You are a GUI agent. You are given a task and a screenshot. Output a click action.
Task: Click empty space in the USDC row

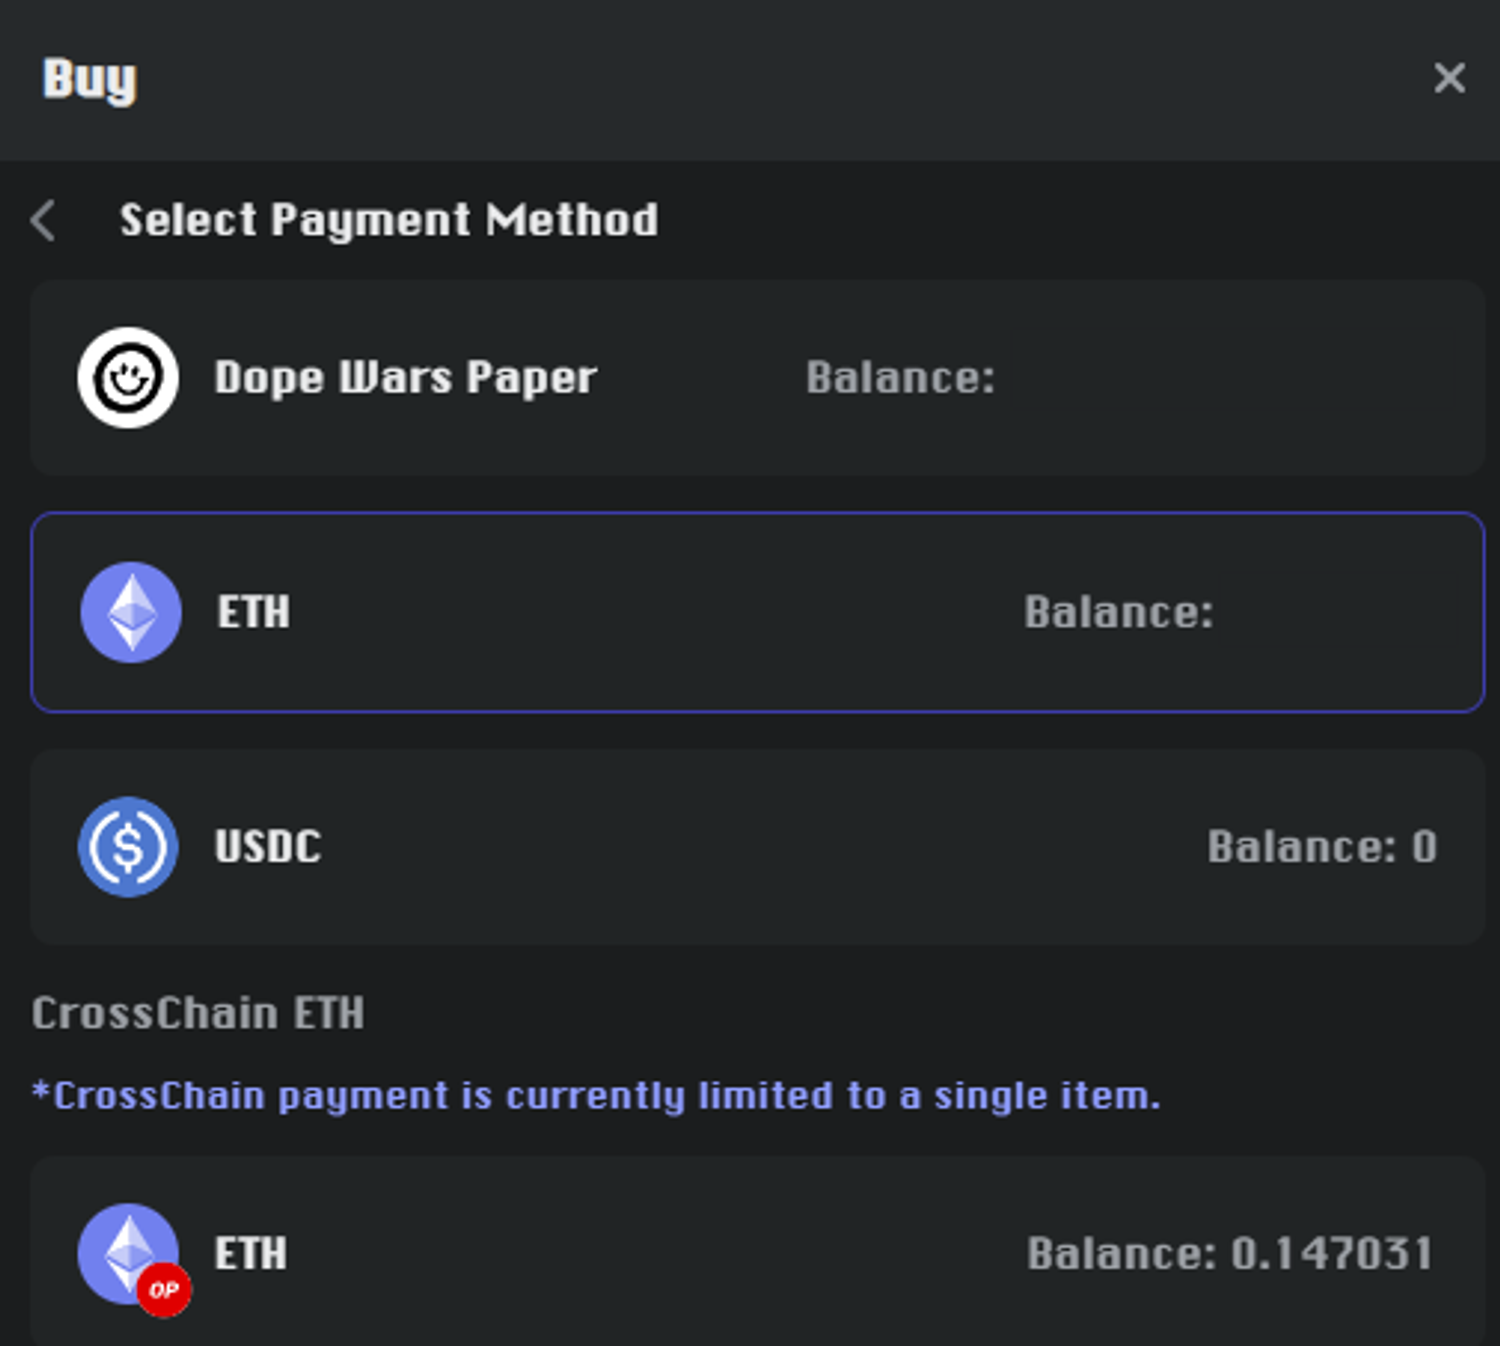coord(750,847)
